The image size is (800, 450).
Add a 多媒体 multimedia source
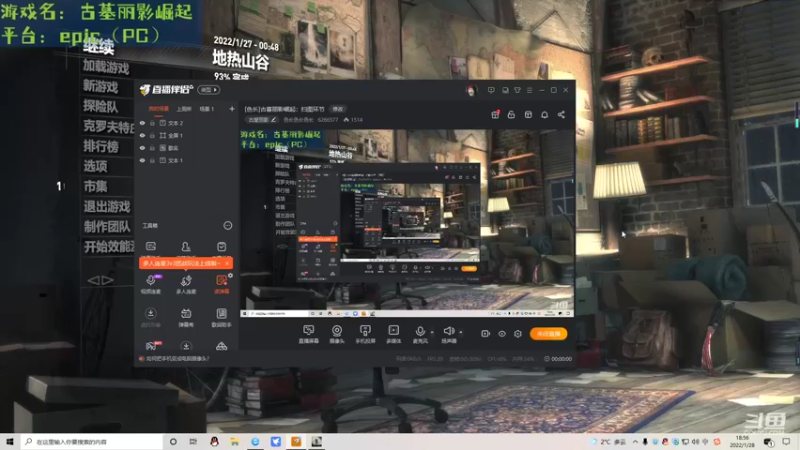coord(393,334)
